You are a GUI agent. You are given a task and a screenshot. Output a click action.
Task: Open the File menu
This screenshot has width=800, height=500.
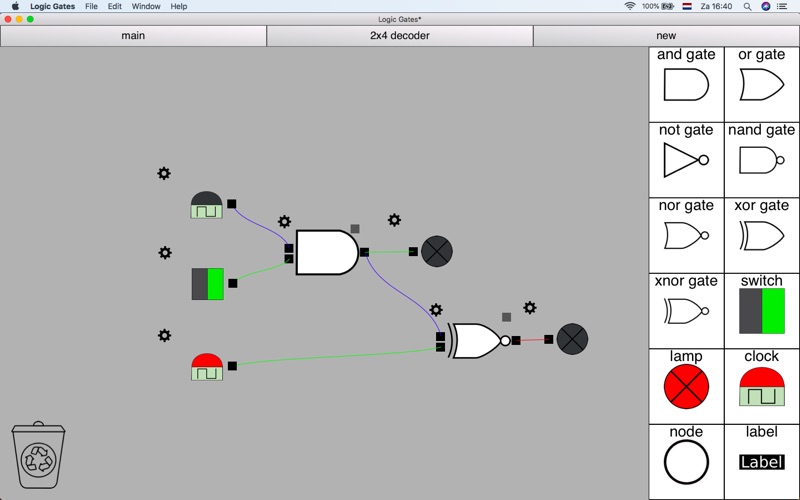click(x=91, y=6)
